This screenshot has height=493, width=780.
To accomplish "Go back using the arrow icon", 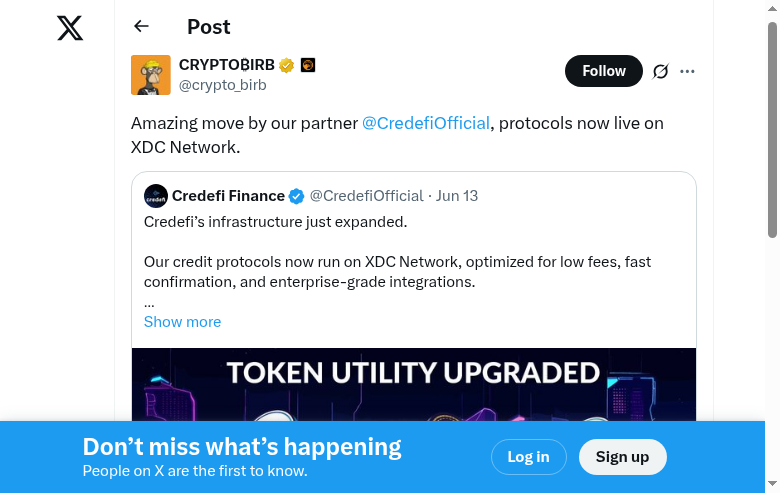I will 141,27.
